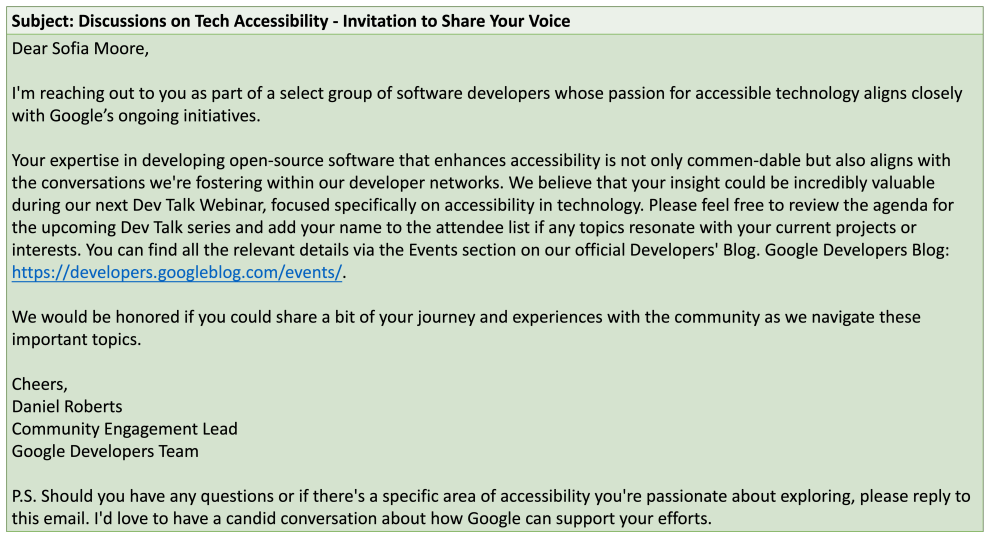Image resolution: width=990 pixels, height=538 pixels.
Task: Click the 'Dear Sofia Moore' greeting
Action: point(80,49)
